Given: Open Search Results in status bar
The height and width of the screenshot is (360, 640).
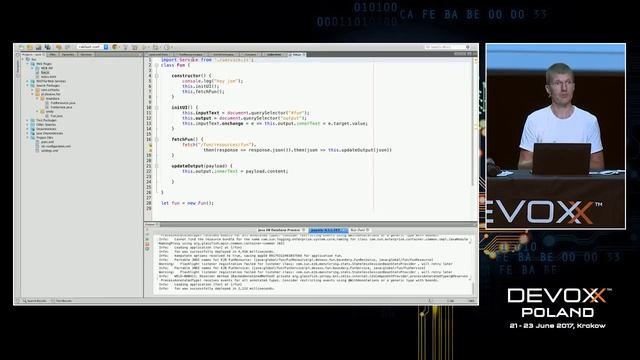Looking at the screenshot, I should pos(34,301).
